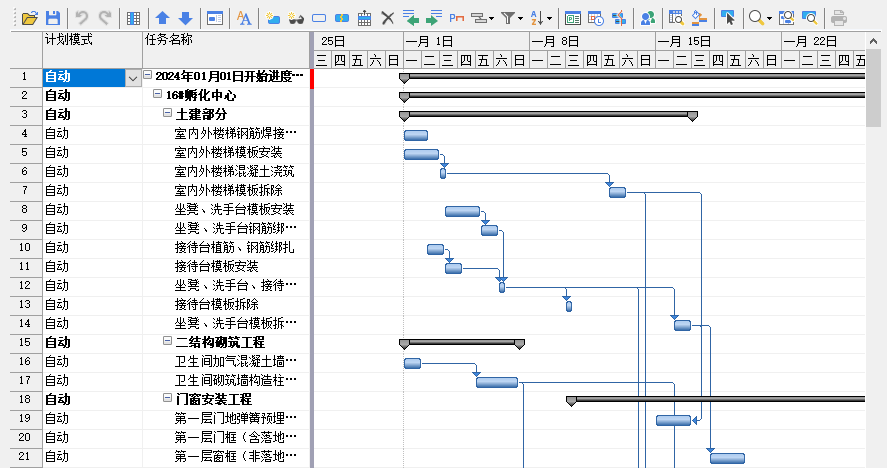This screenshot has width=887, height=468.
Task: Click the cursor pointer selection icon
Action: [728, 18]
